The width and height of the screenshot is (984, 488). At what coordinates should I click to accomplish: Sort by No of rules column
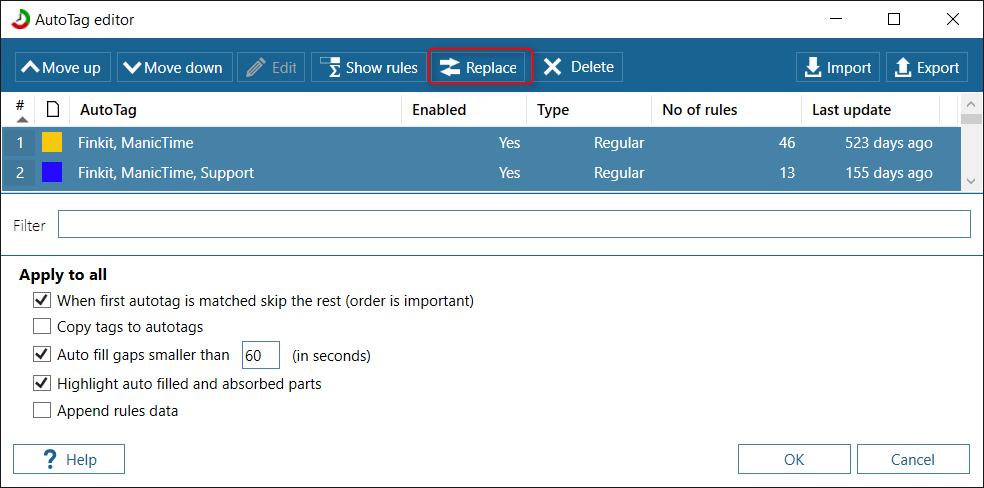(x=726, y=110)
